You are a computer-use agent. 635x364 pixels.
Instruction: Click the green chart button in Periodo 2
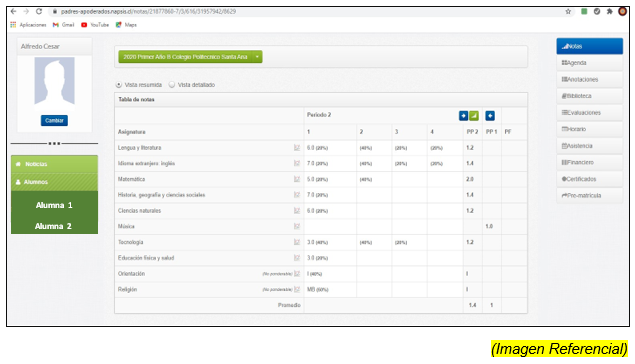(474, 116)
